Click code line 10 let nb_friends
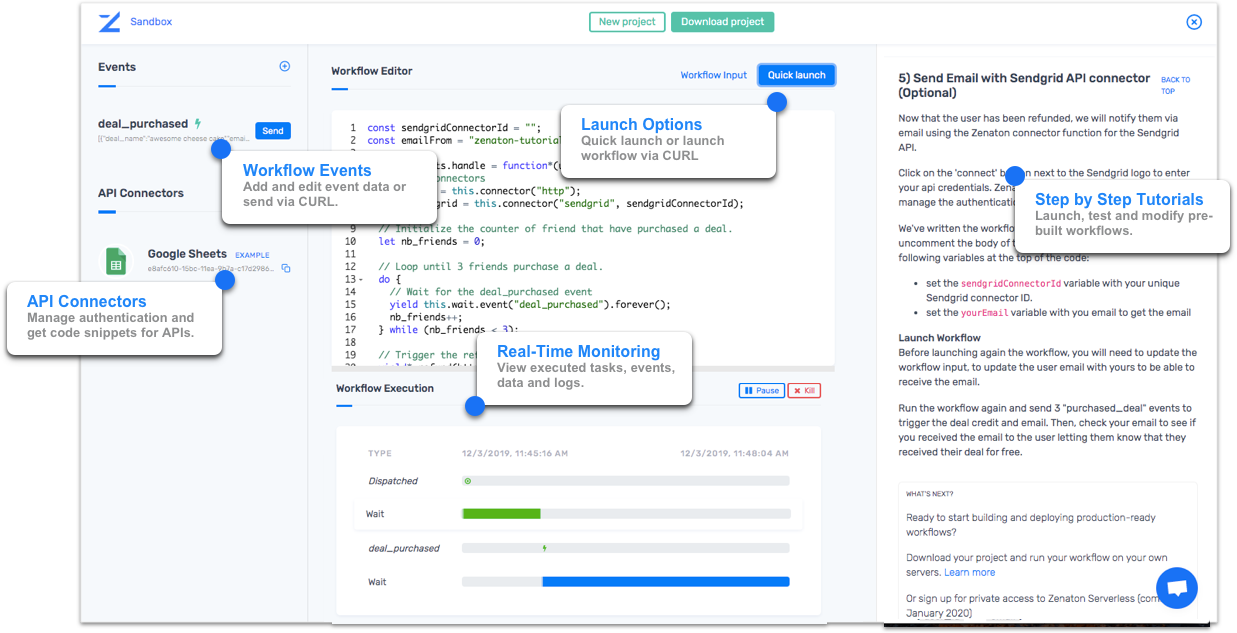 (x=431, y=241)
